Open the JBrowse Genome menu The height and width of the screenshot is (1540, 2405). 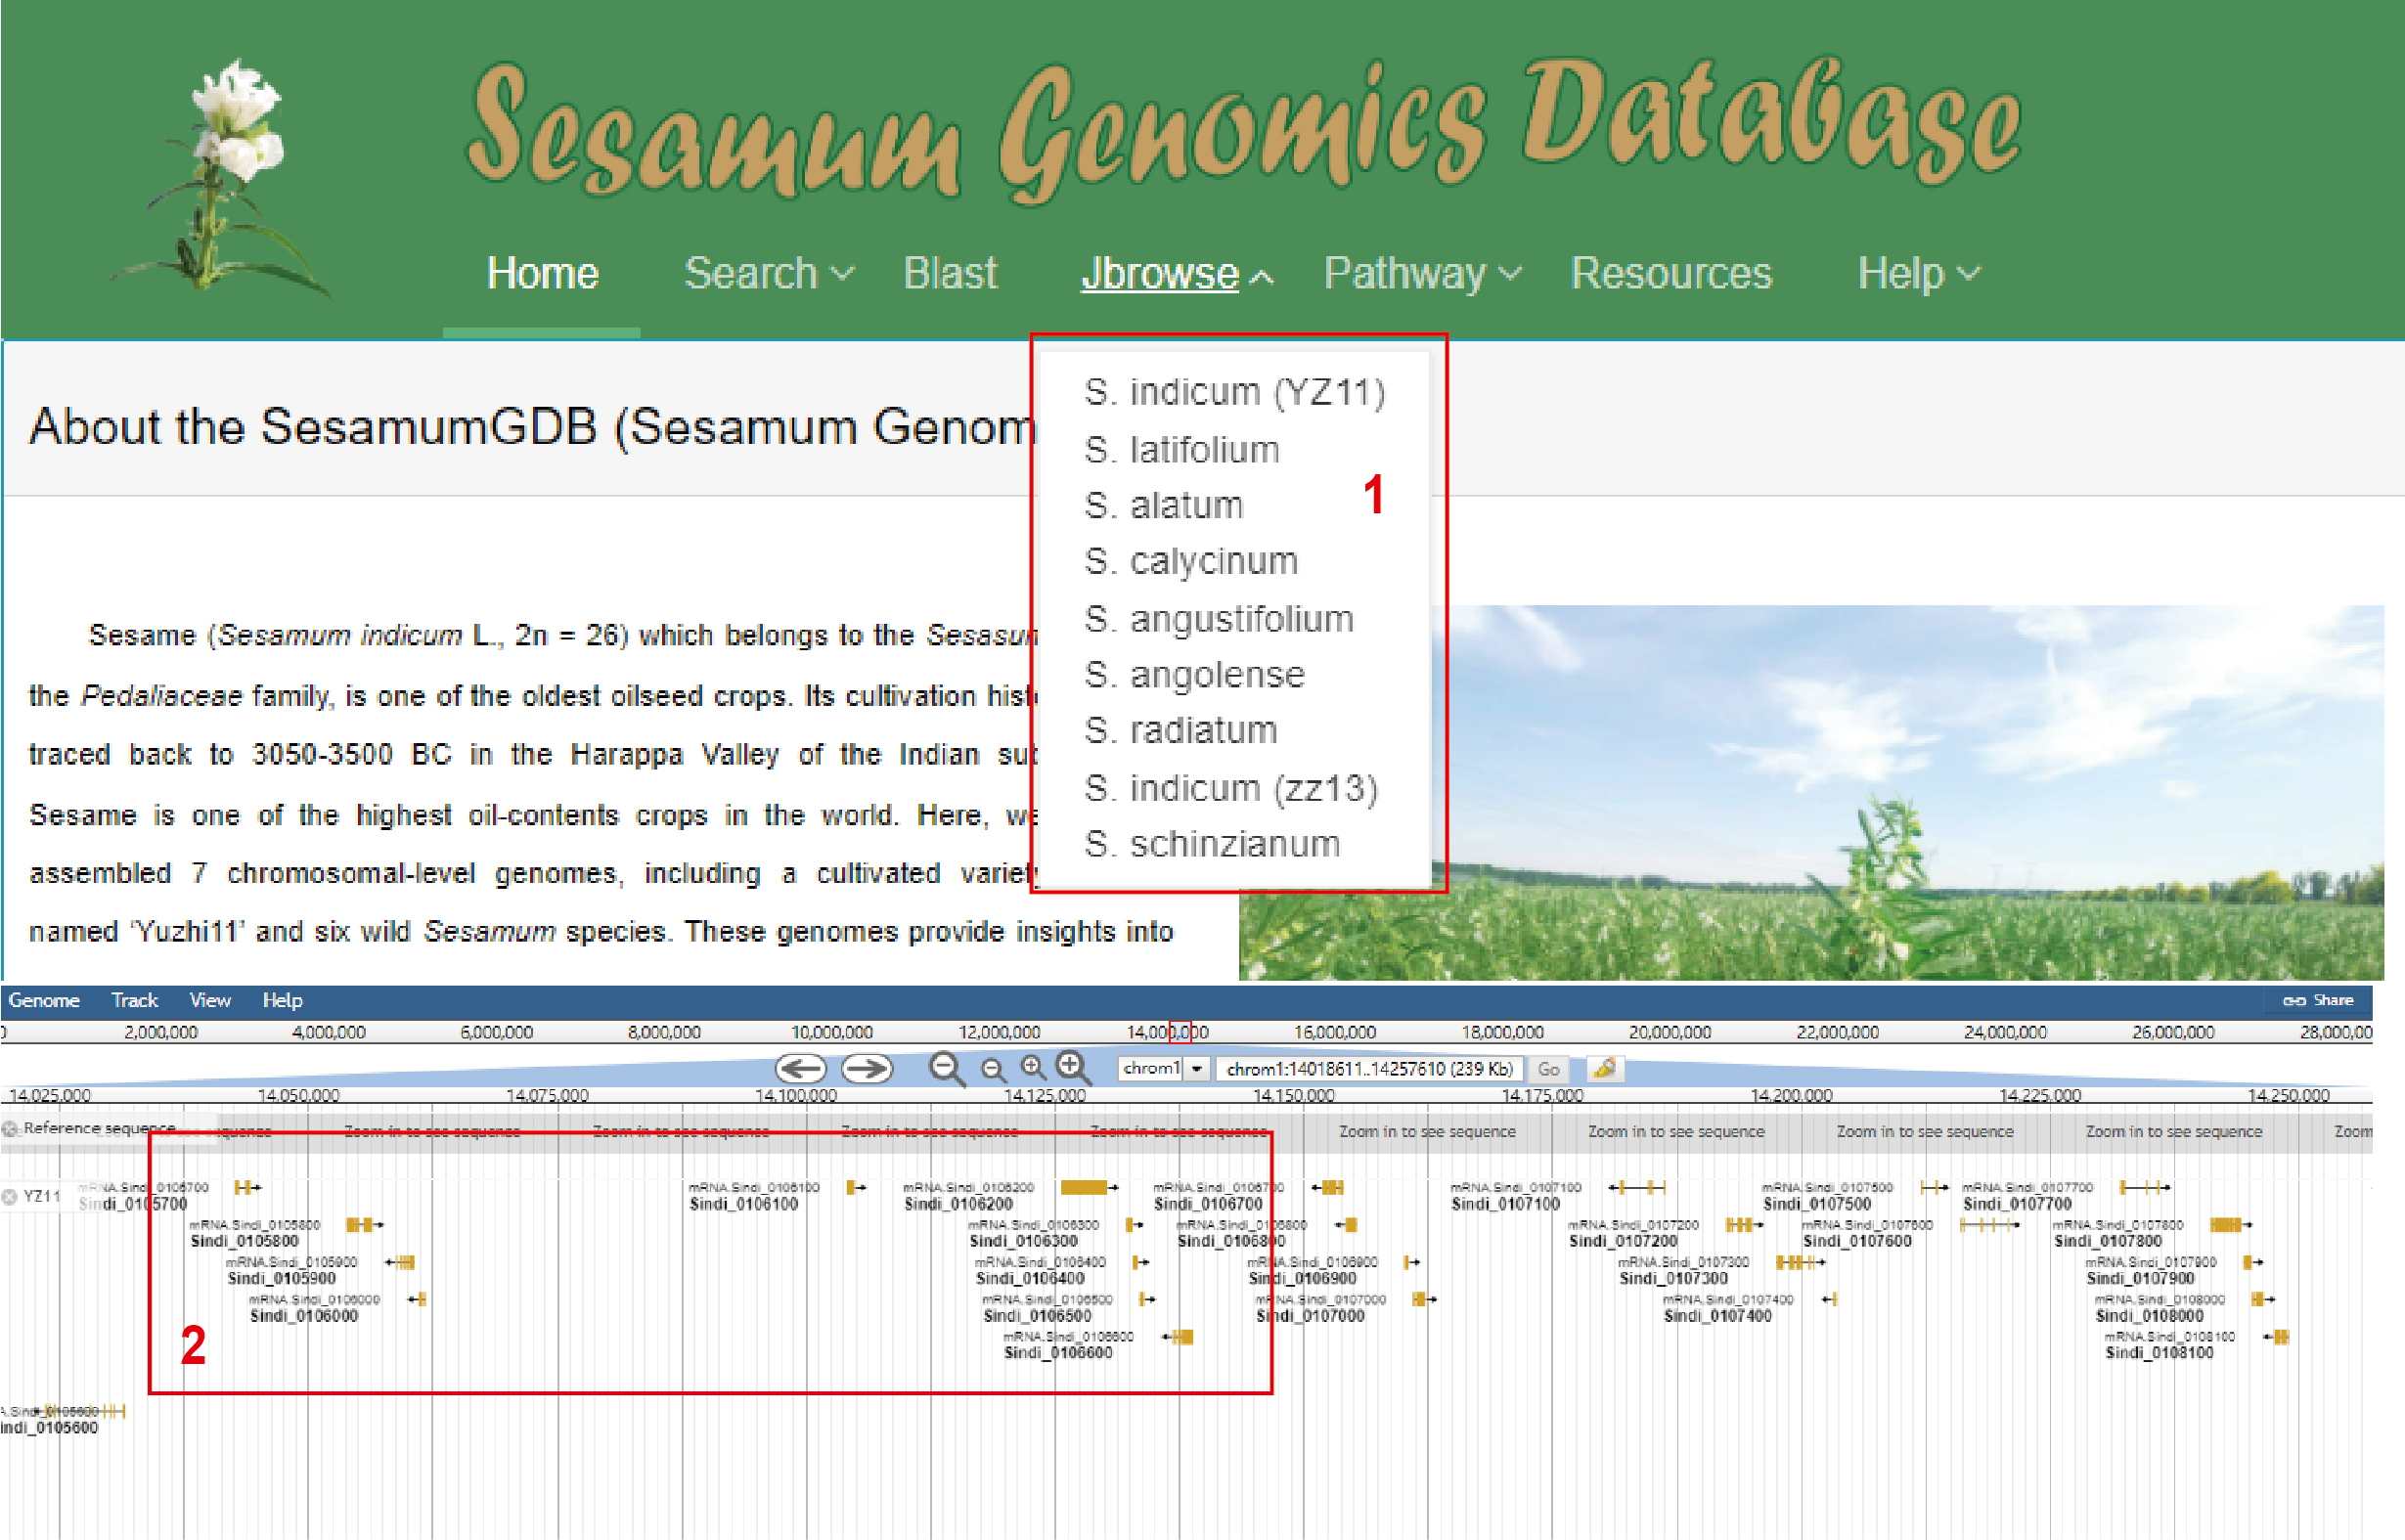44,1000
